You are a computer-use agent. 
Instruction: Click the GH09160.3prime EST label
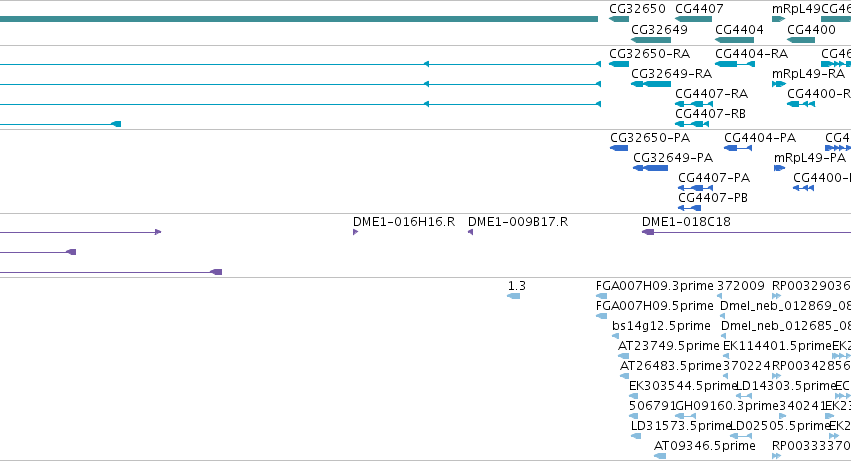tap(727, 406)
